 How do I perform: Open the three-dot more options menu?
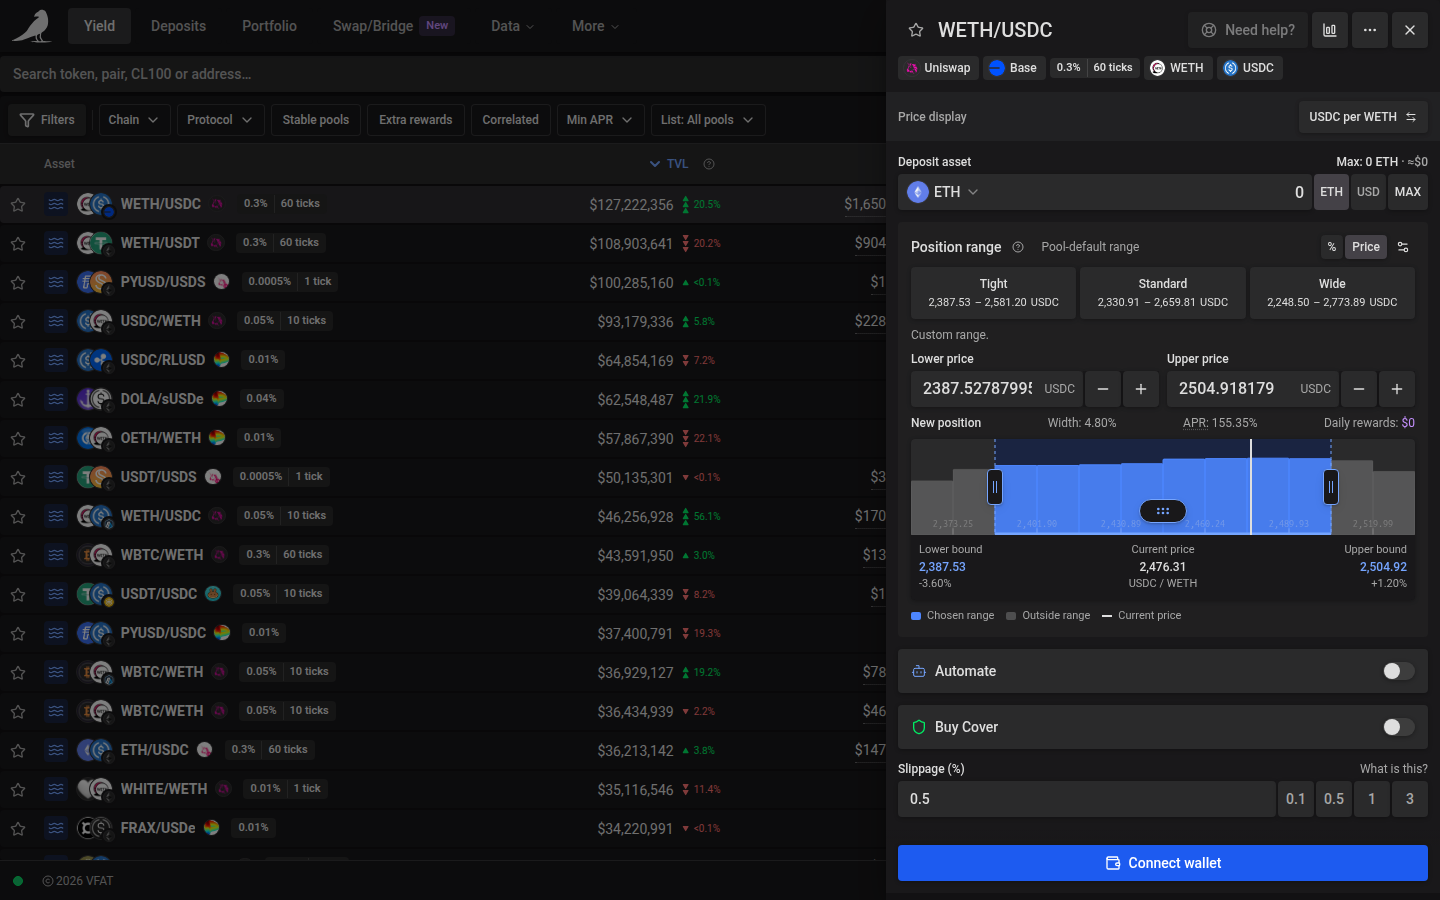(1369, 30)
